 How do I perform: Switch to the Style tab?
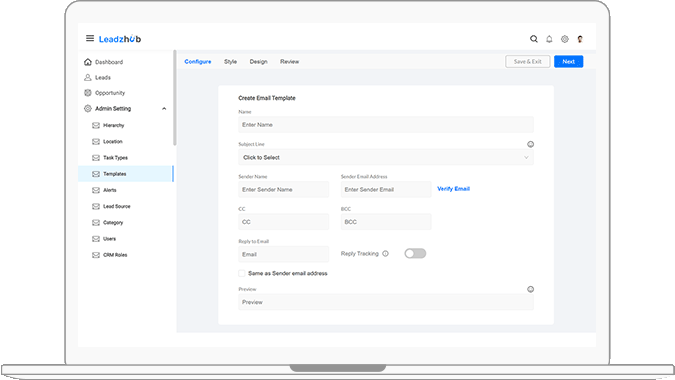pos(230,62)
